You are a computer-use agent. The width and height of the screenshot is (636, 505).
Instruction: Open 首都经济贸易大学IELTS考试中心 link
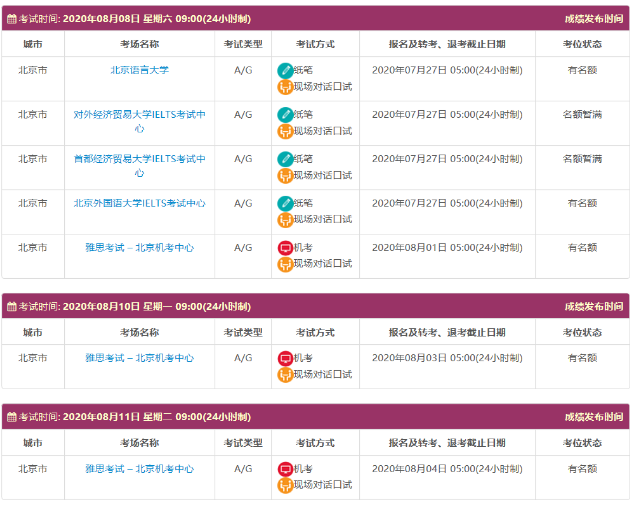pyautogui.click(x=140, y=165)
